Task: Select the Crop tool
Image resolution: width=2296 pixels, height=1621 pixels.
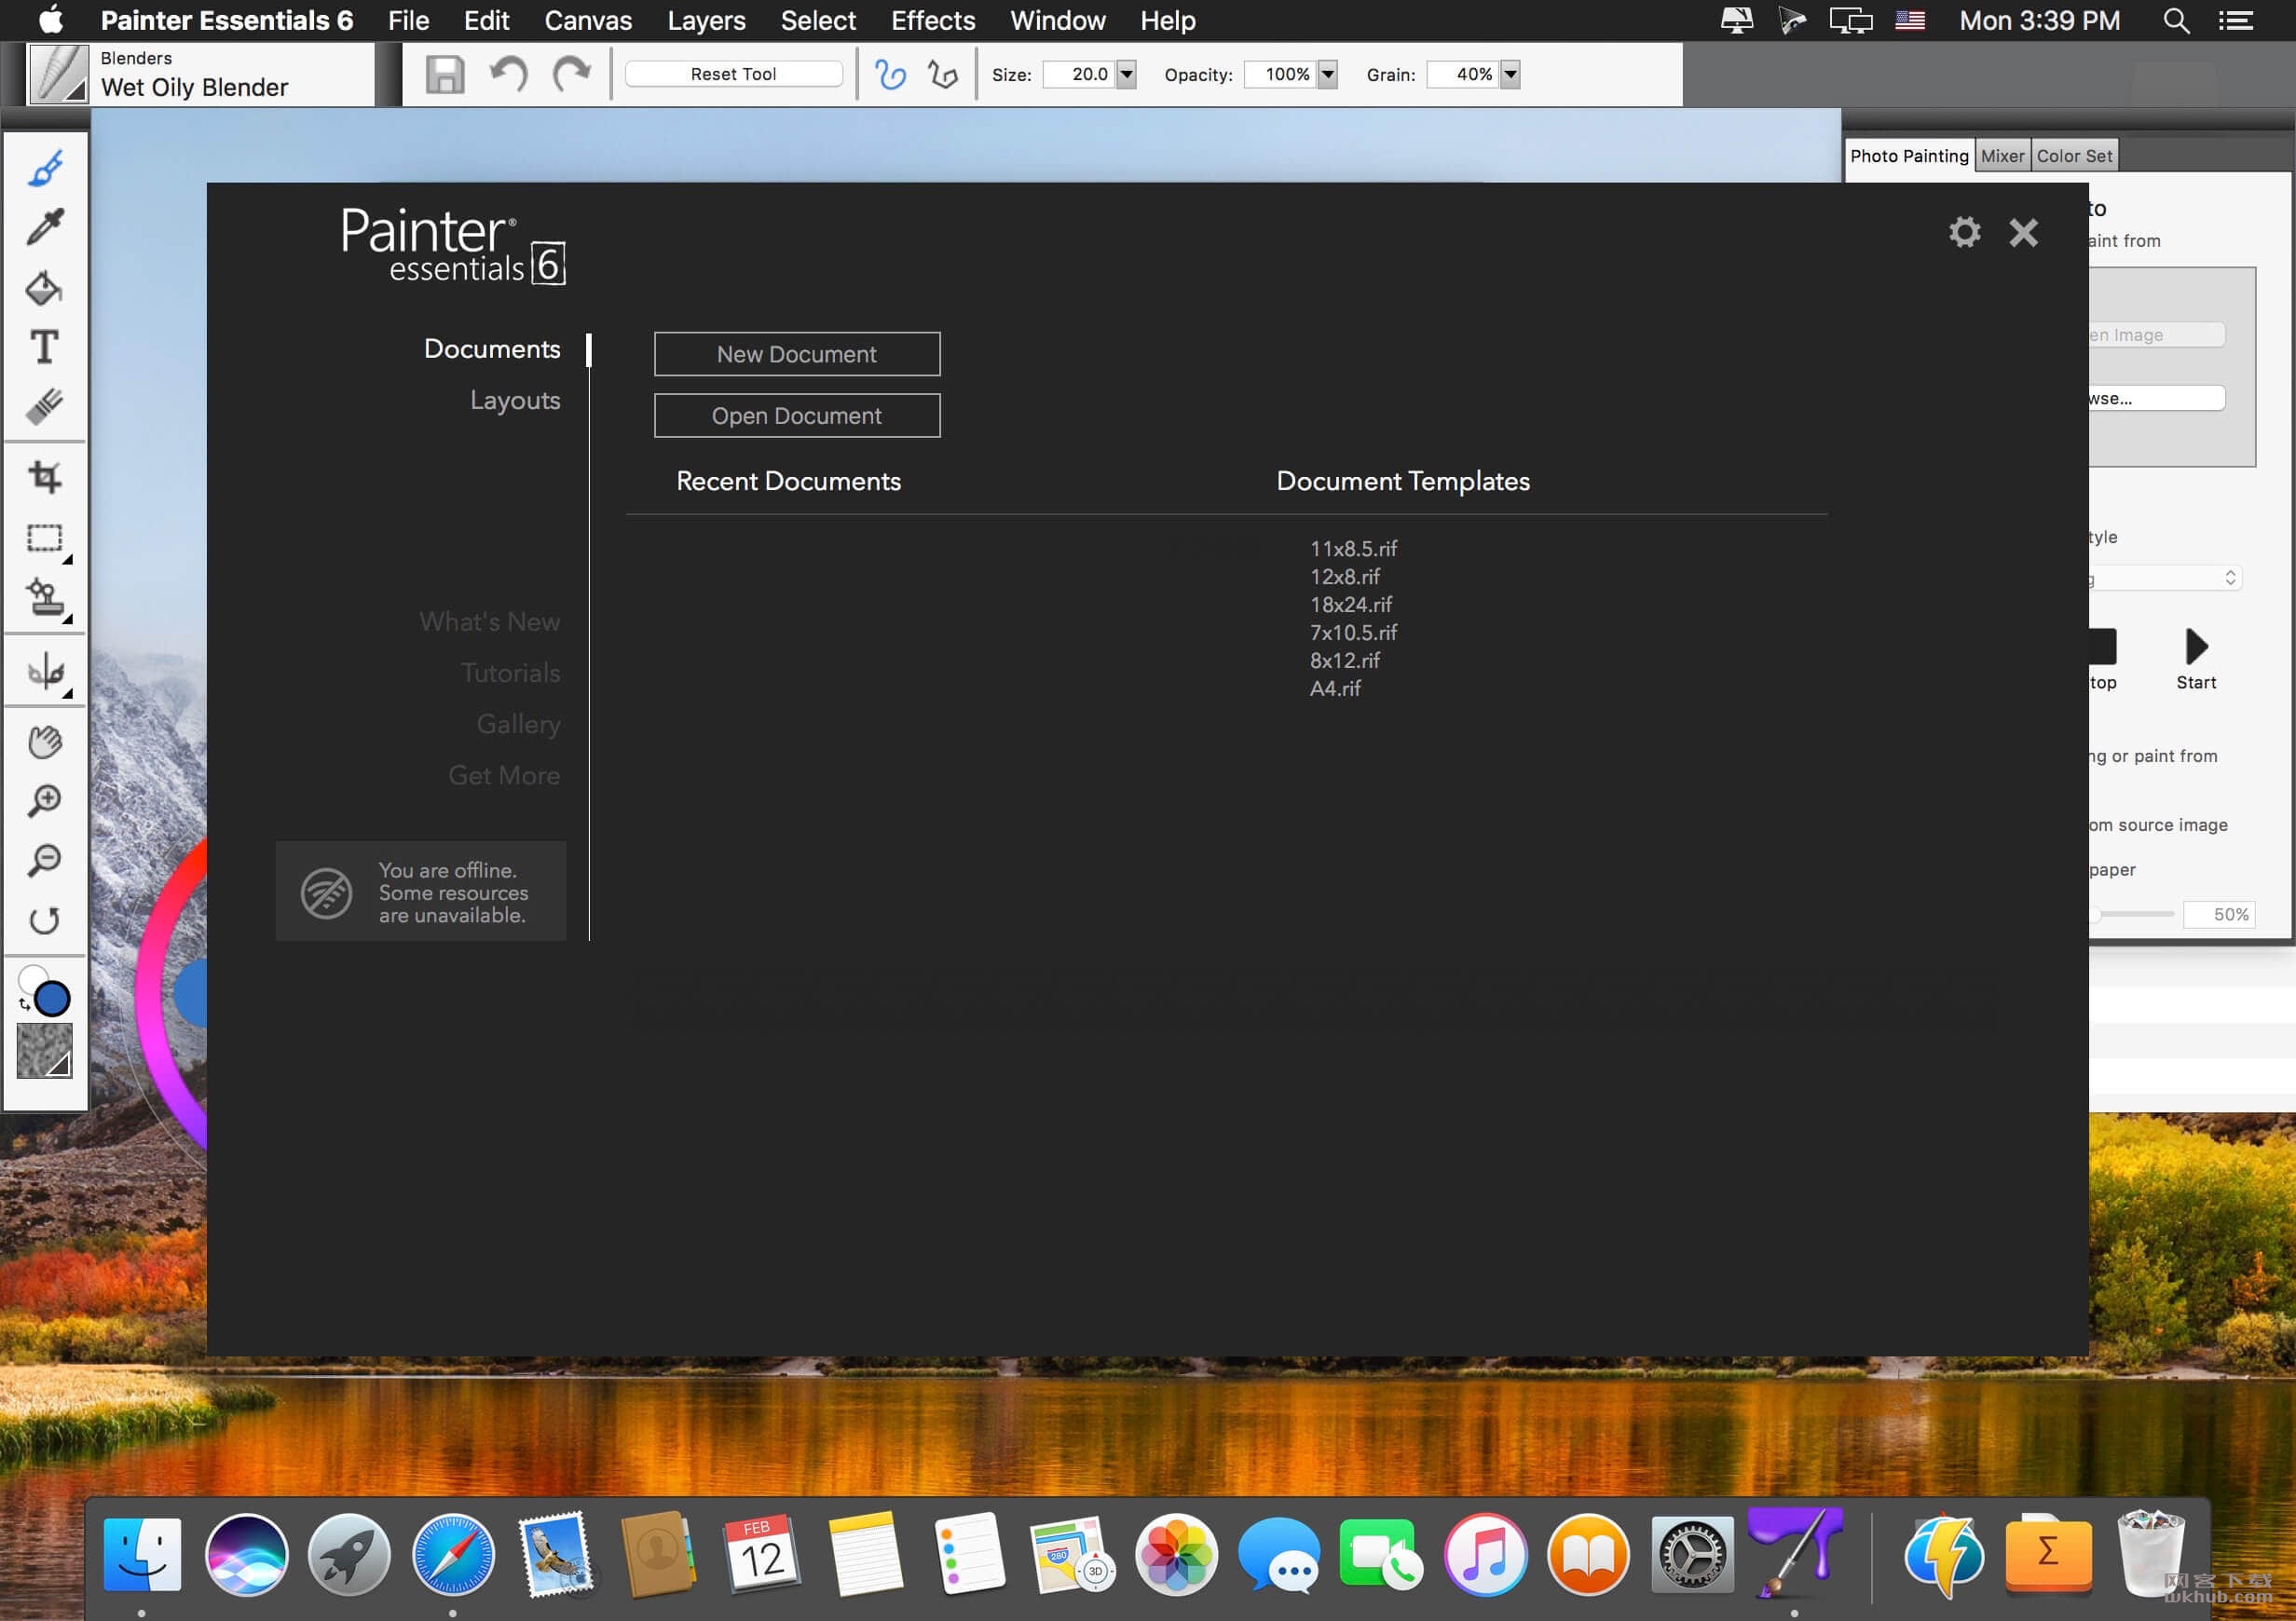Action: [45, 477]
